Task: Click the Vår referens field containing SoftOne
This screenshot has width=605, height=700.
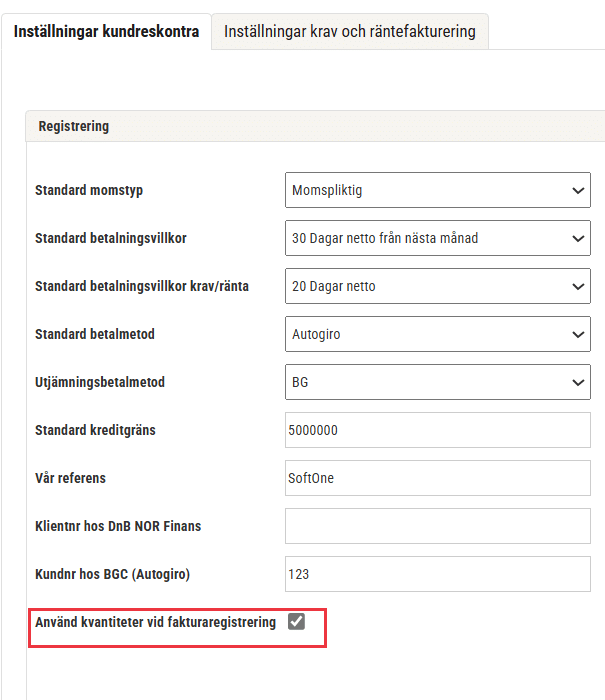Action: (438, 478)
